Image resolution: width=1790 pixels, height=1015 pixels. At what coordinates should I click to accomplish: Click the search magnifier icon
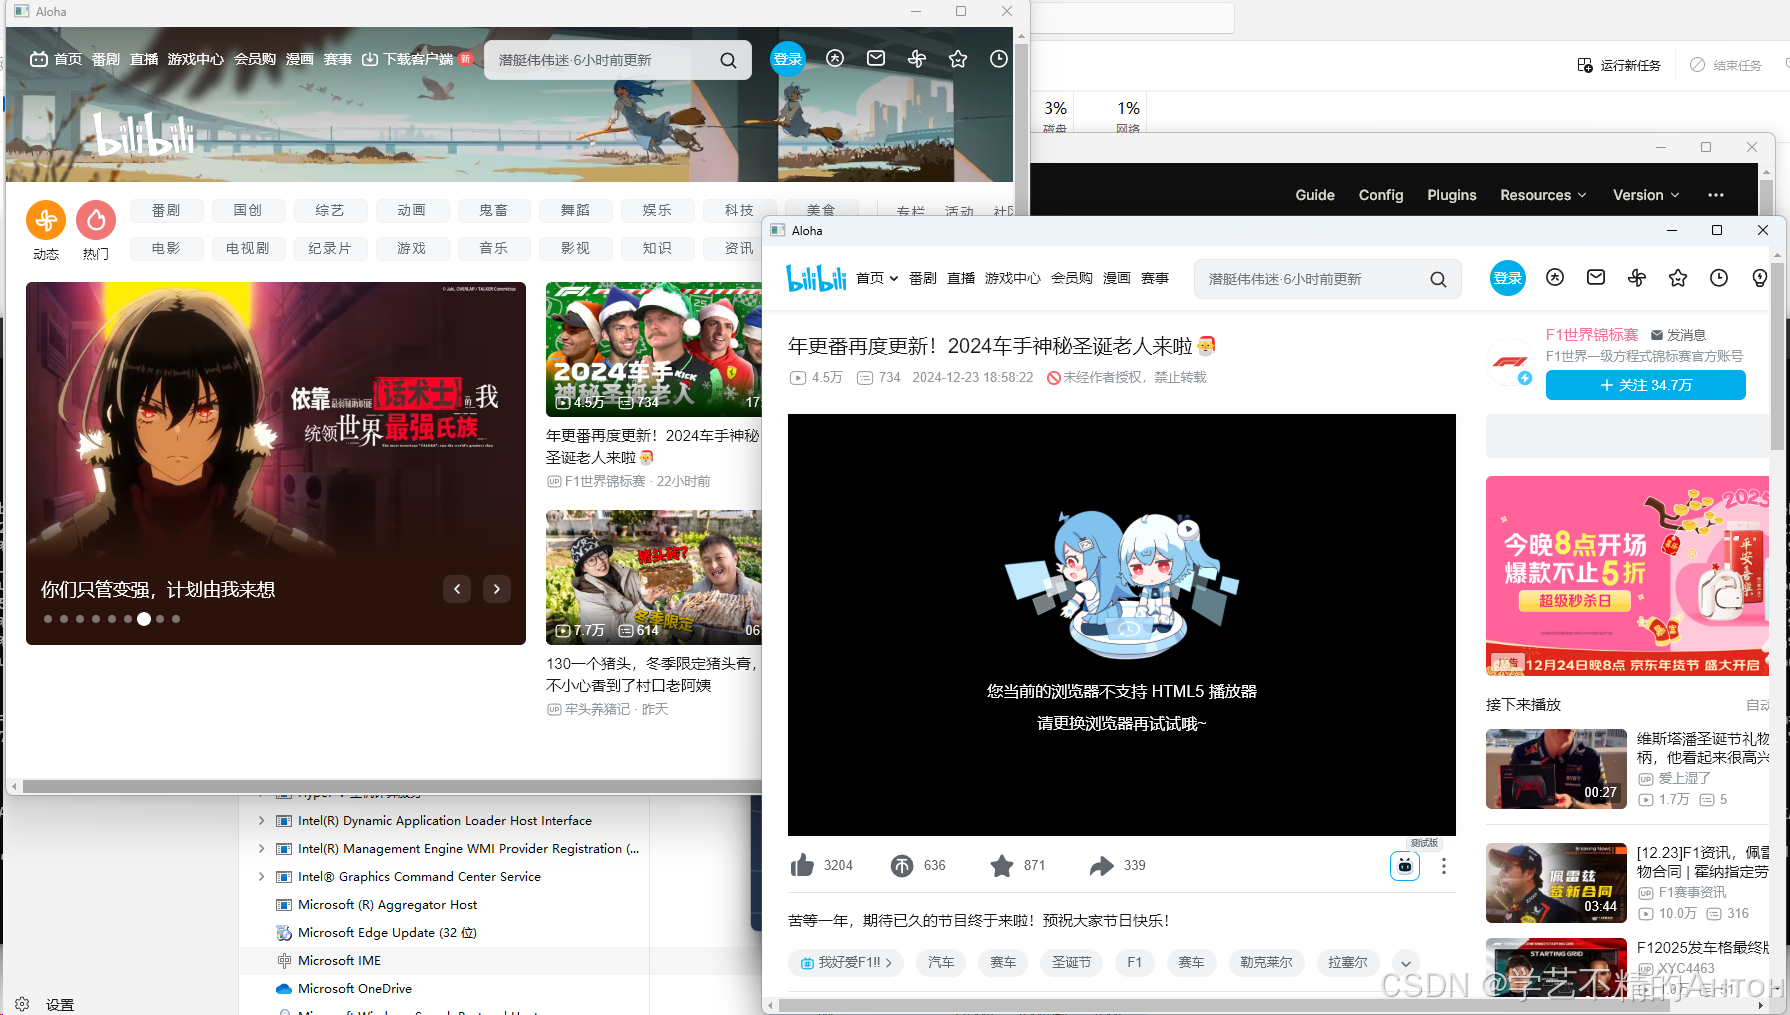point(1438,279)
